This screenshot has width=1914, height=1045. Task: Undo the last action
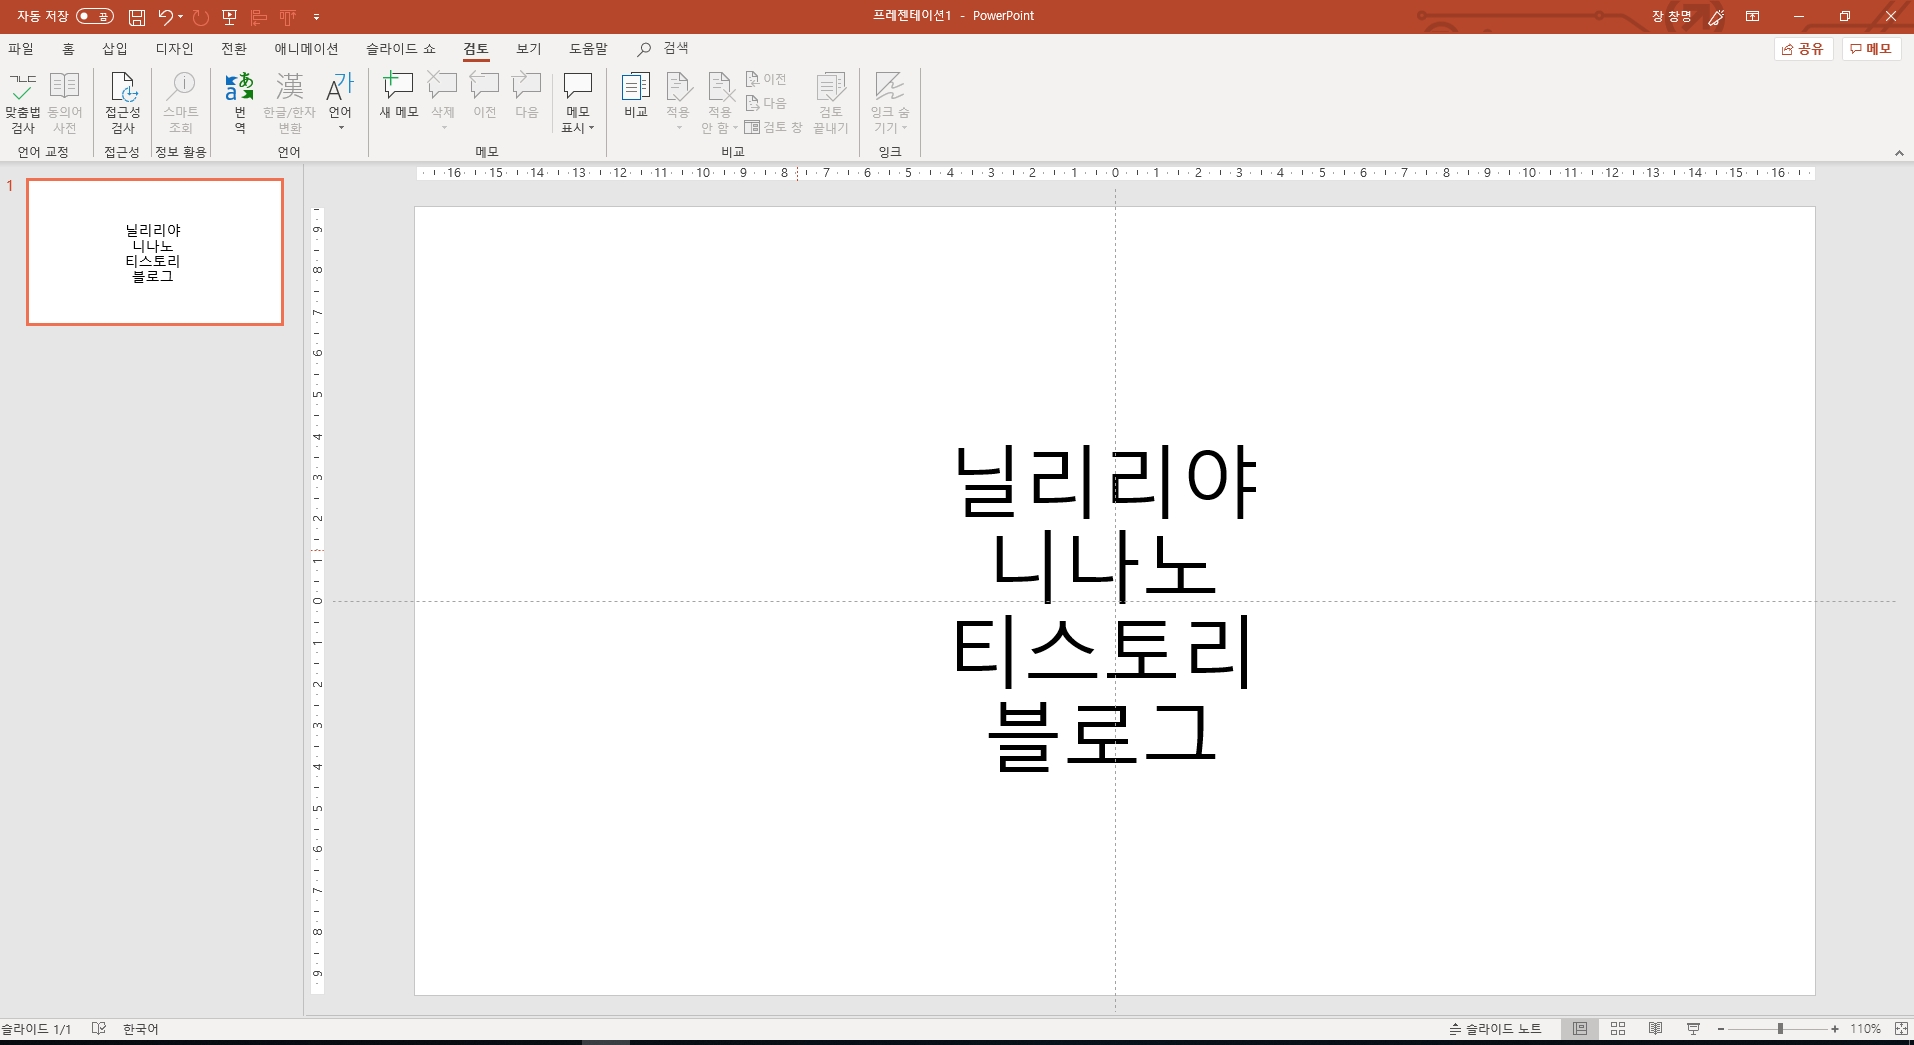(x=165, y=16)
